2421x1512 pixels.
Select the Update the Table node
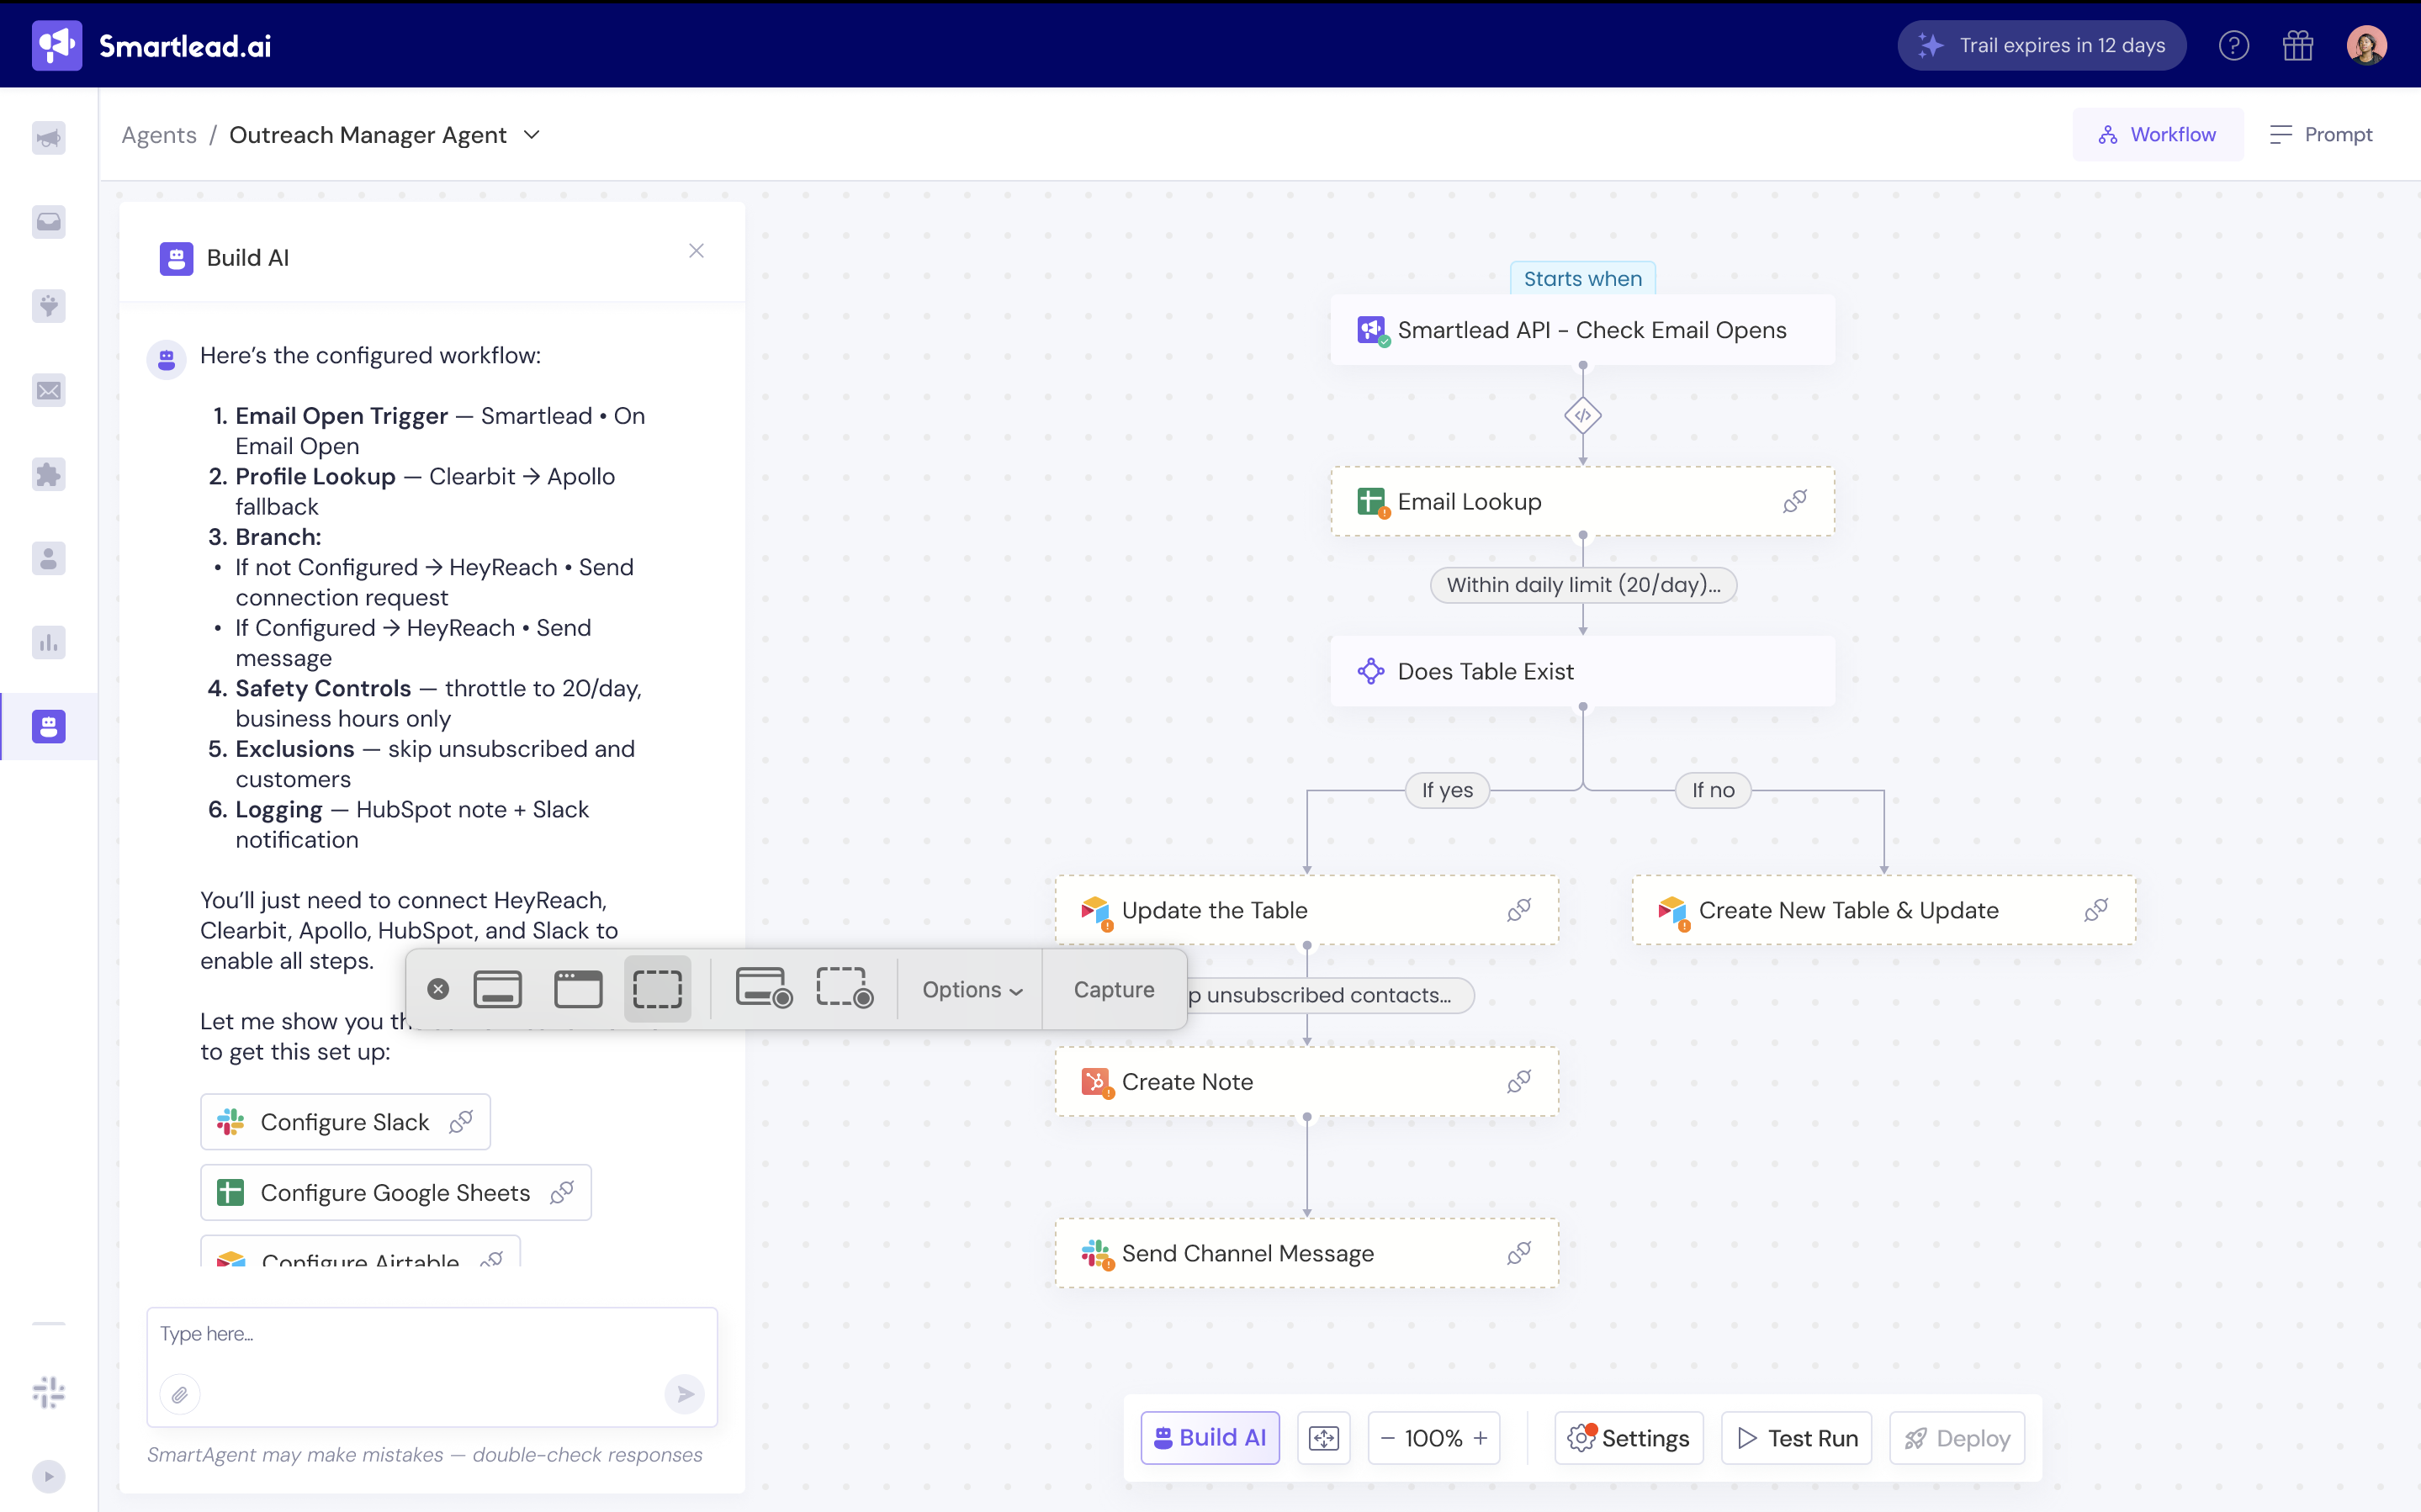(1307, 910)
